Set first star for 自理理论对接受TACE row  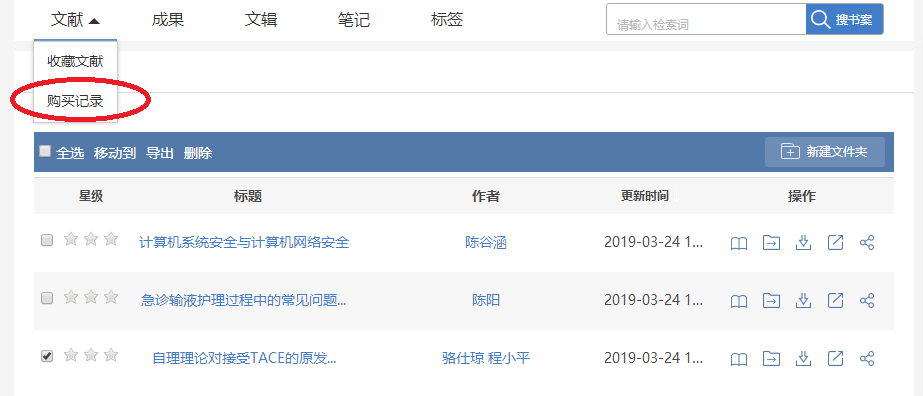click(71, 355)
